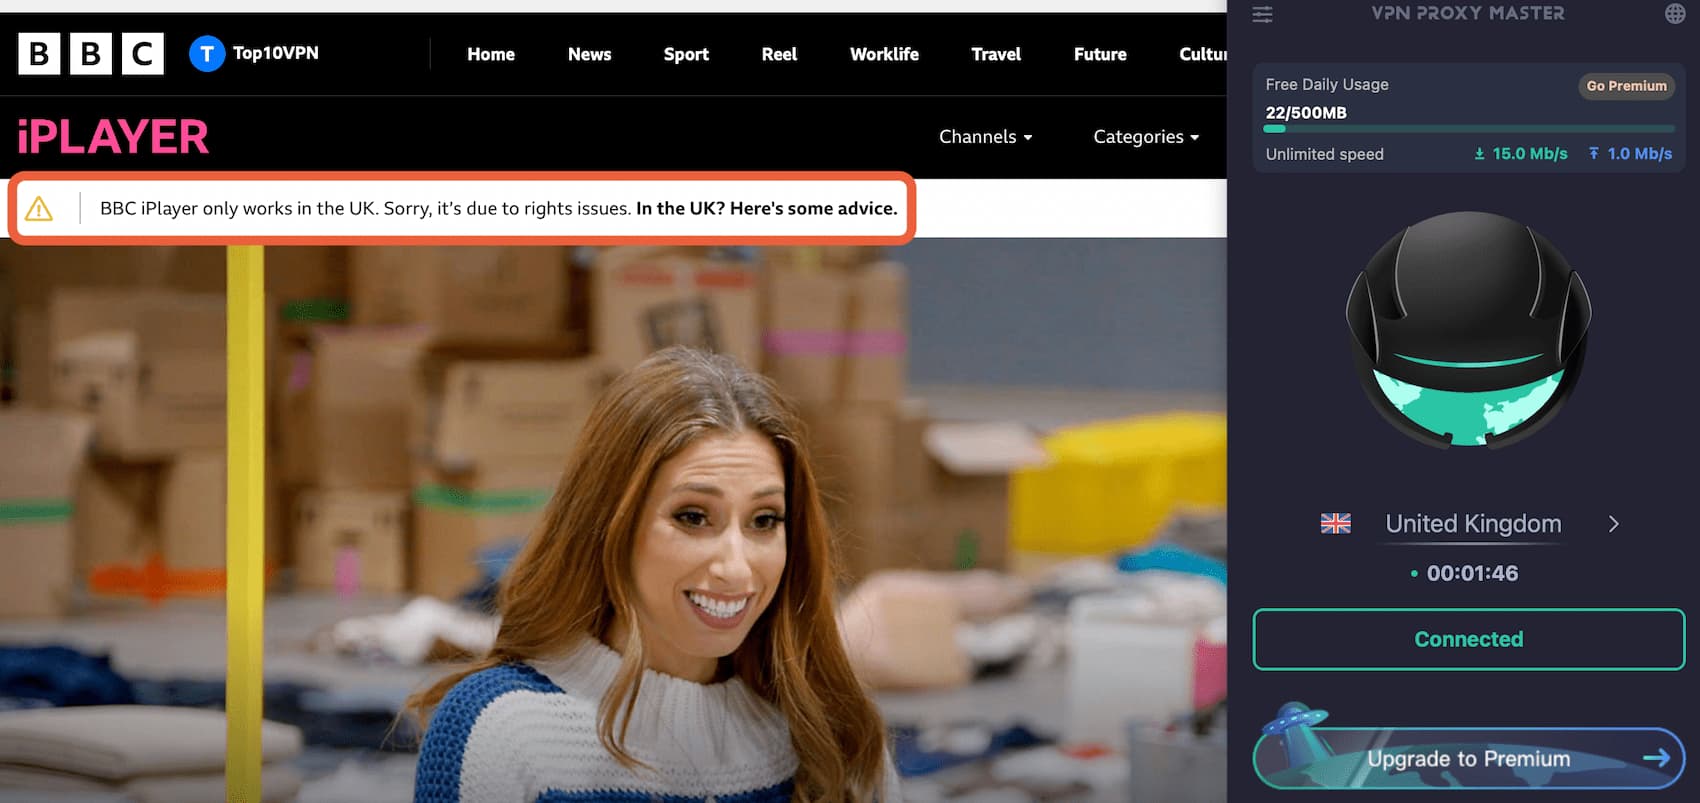Click the download speed 15.0 Mb/s indicator
The height and width of the screenshot is (803, 1700).
(1520, 154)
